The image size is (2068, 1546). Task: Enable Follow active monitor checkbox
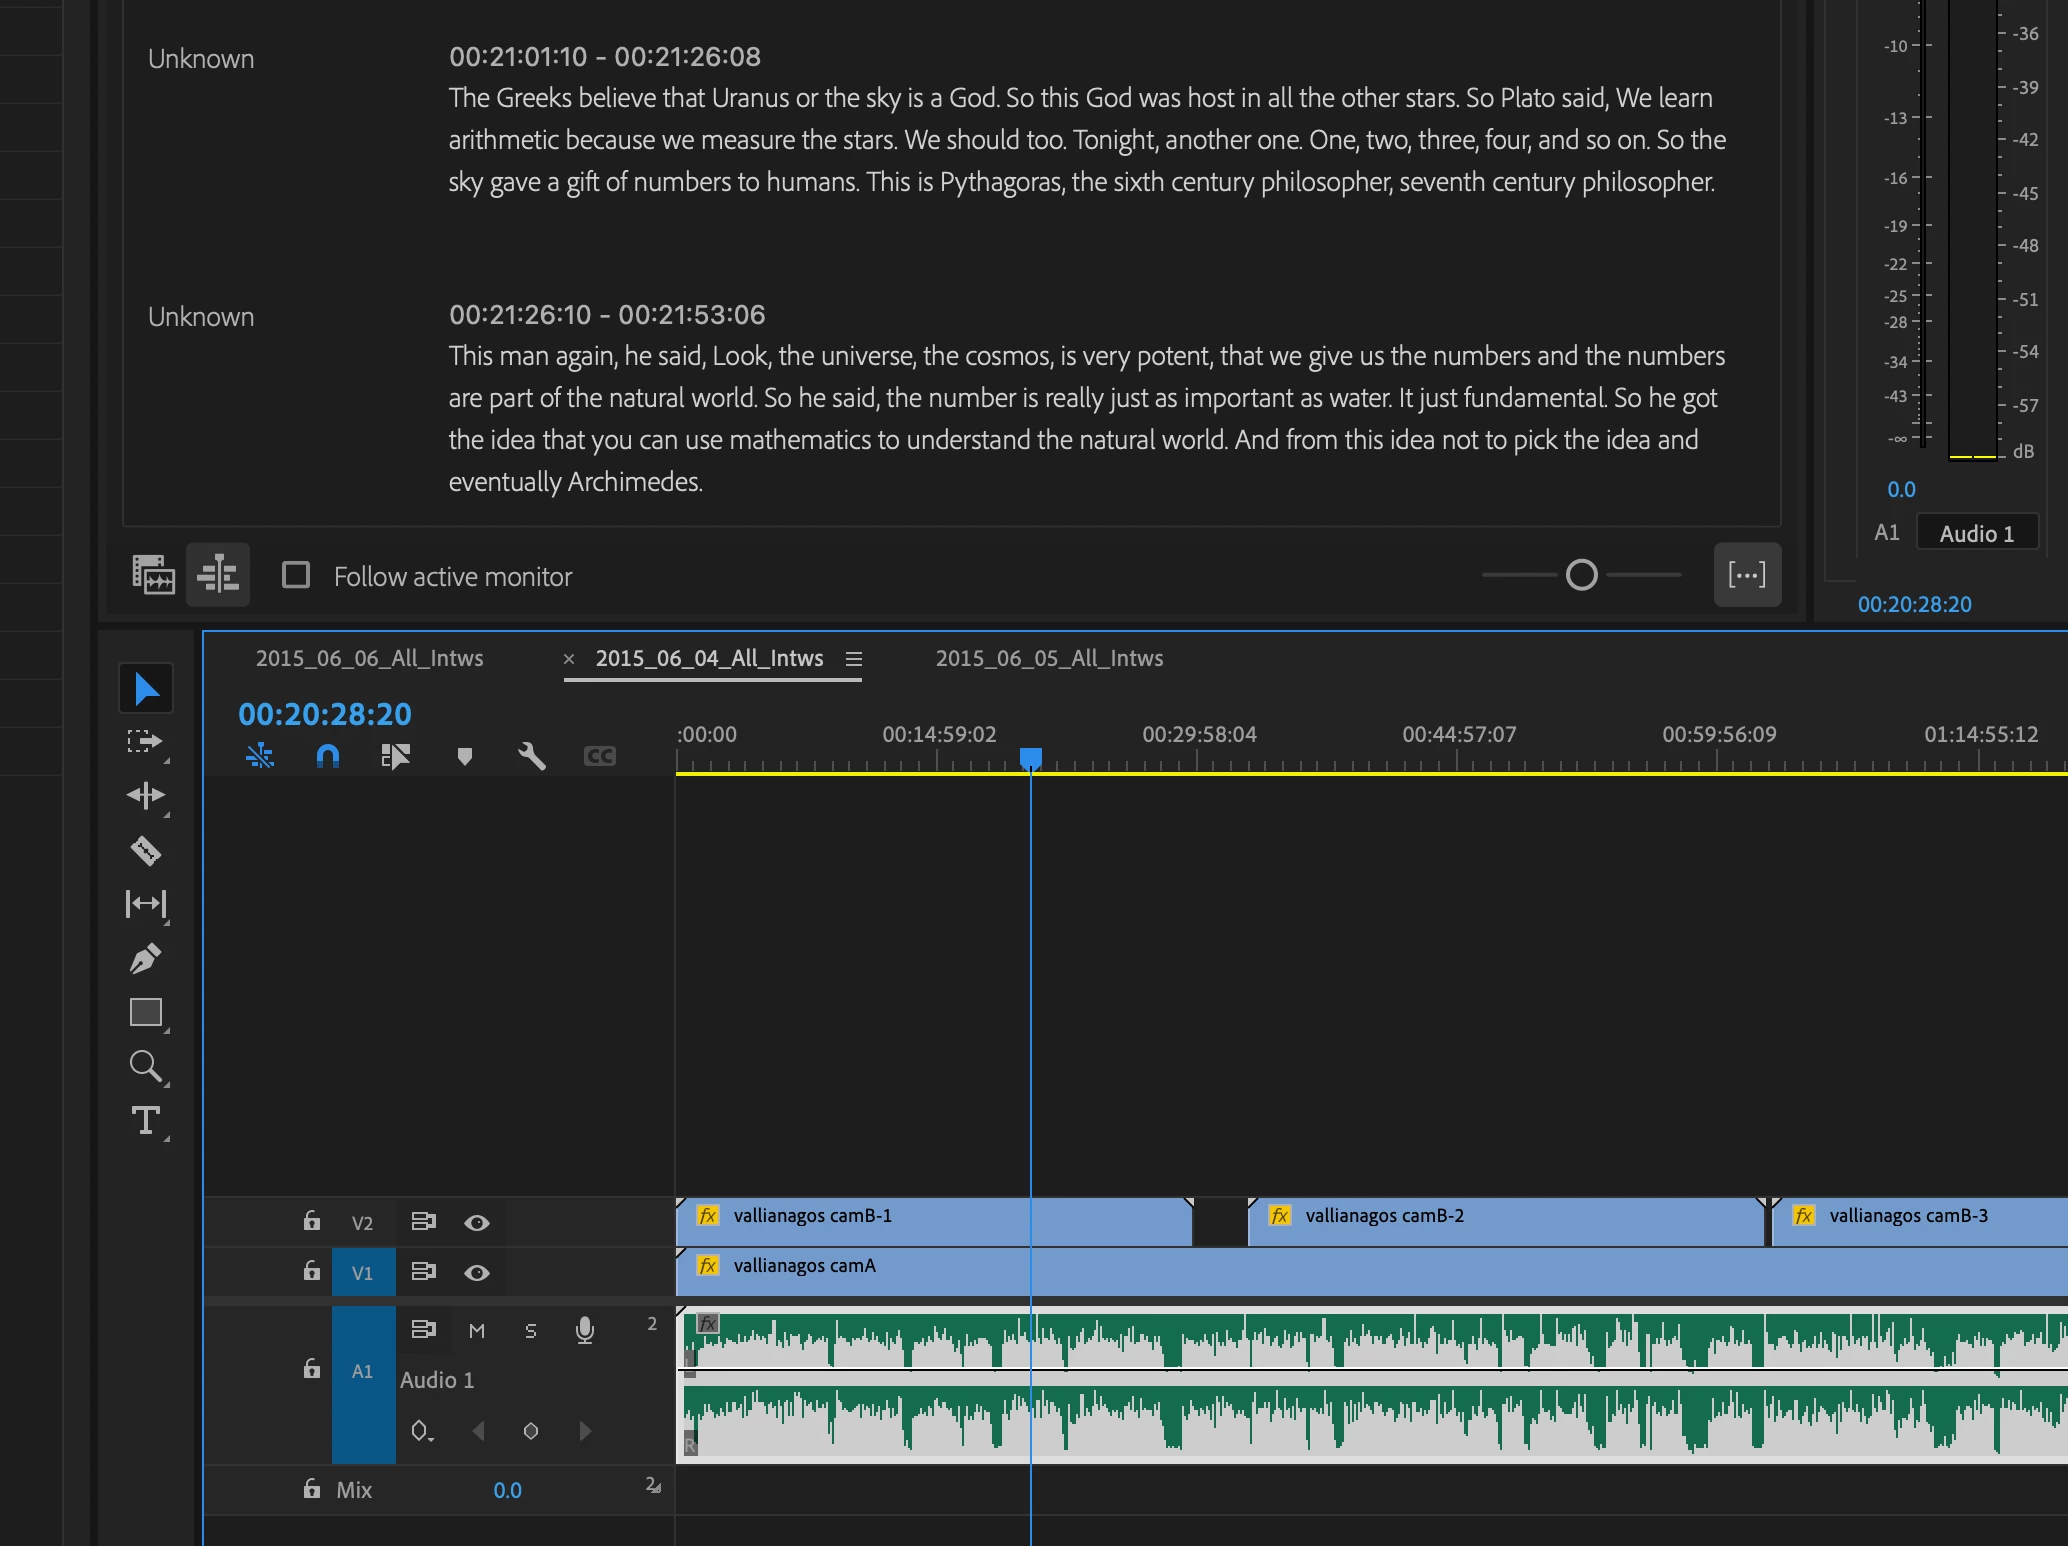point(296,575)
